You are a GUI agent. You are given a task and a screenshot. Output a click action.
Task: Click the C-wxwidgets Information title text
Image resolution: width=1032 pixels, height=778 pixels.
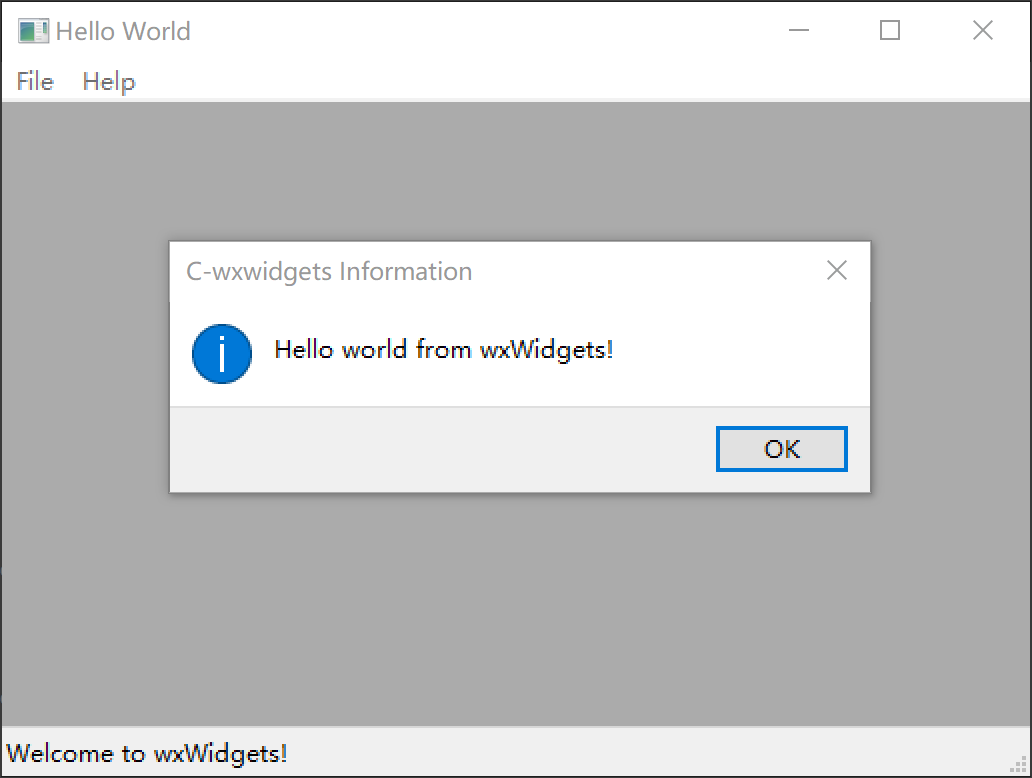click(329, 271)
